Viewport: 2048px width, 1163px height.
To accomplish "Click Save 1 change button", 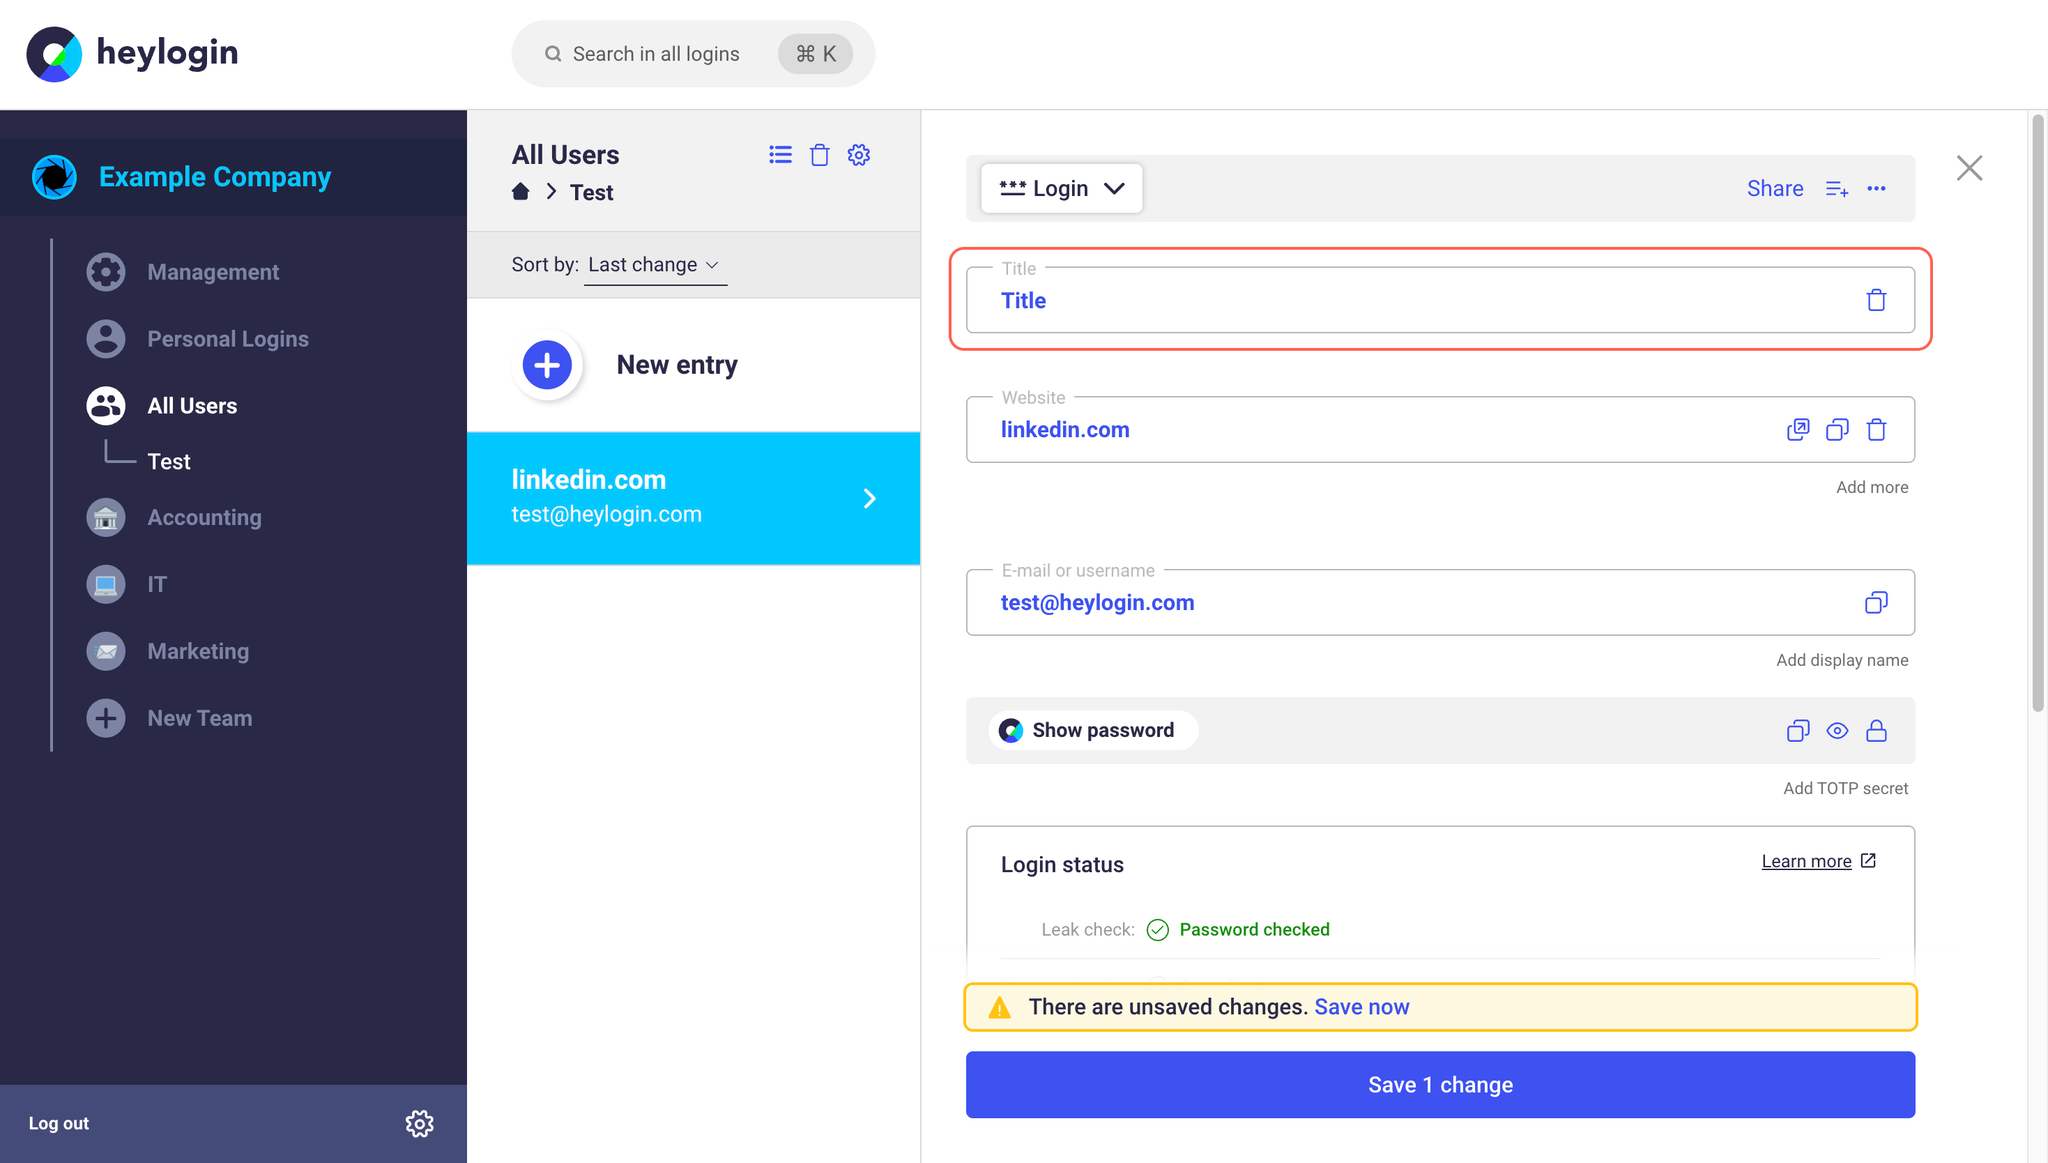I will (x=1440, y=1085).
